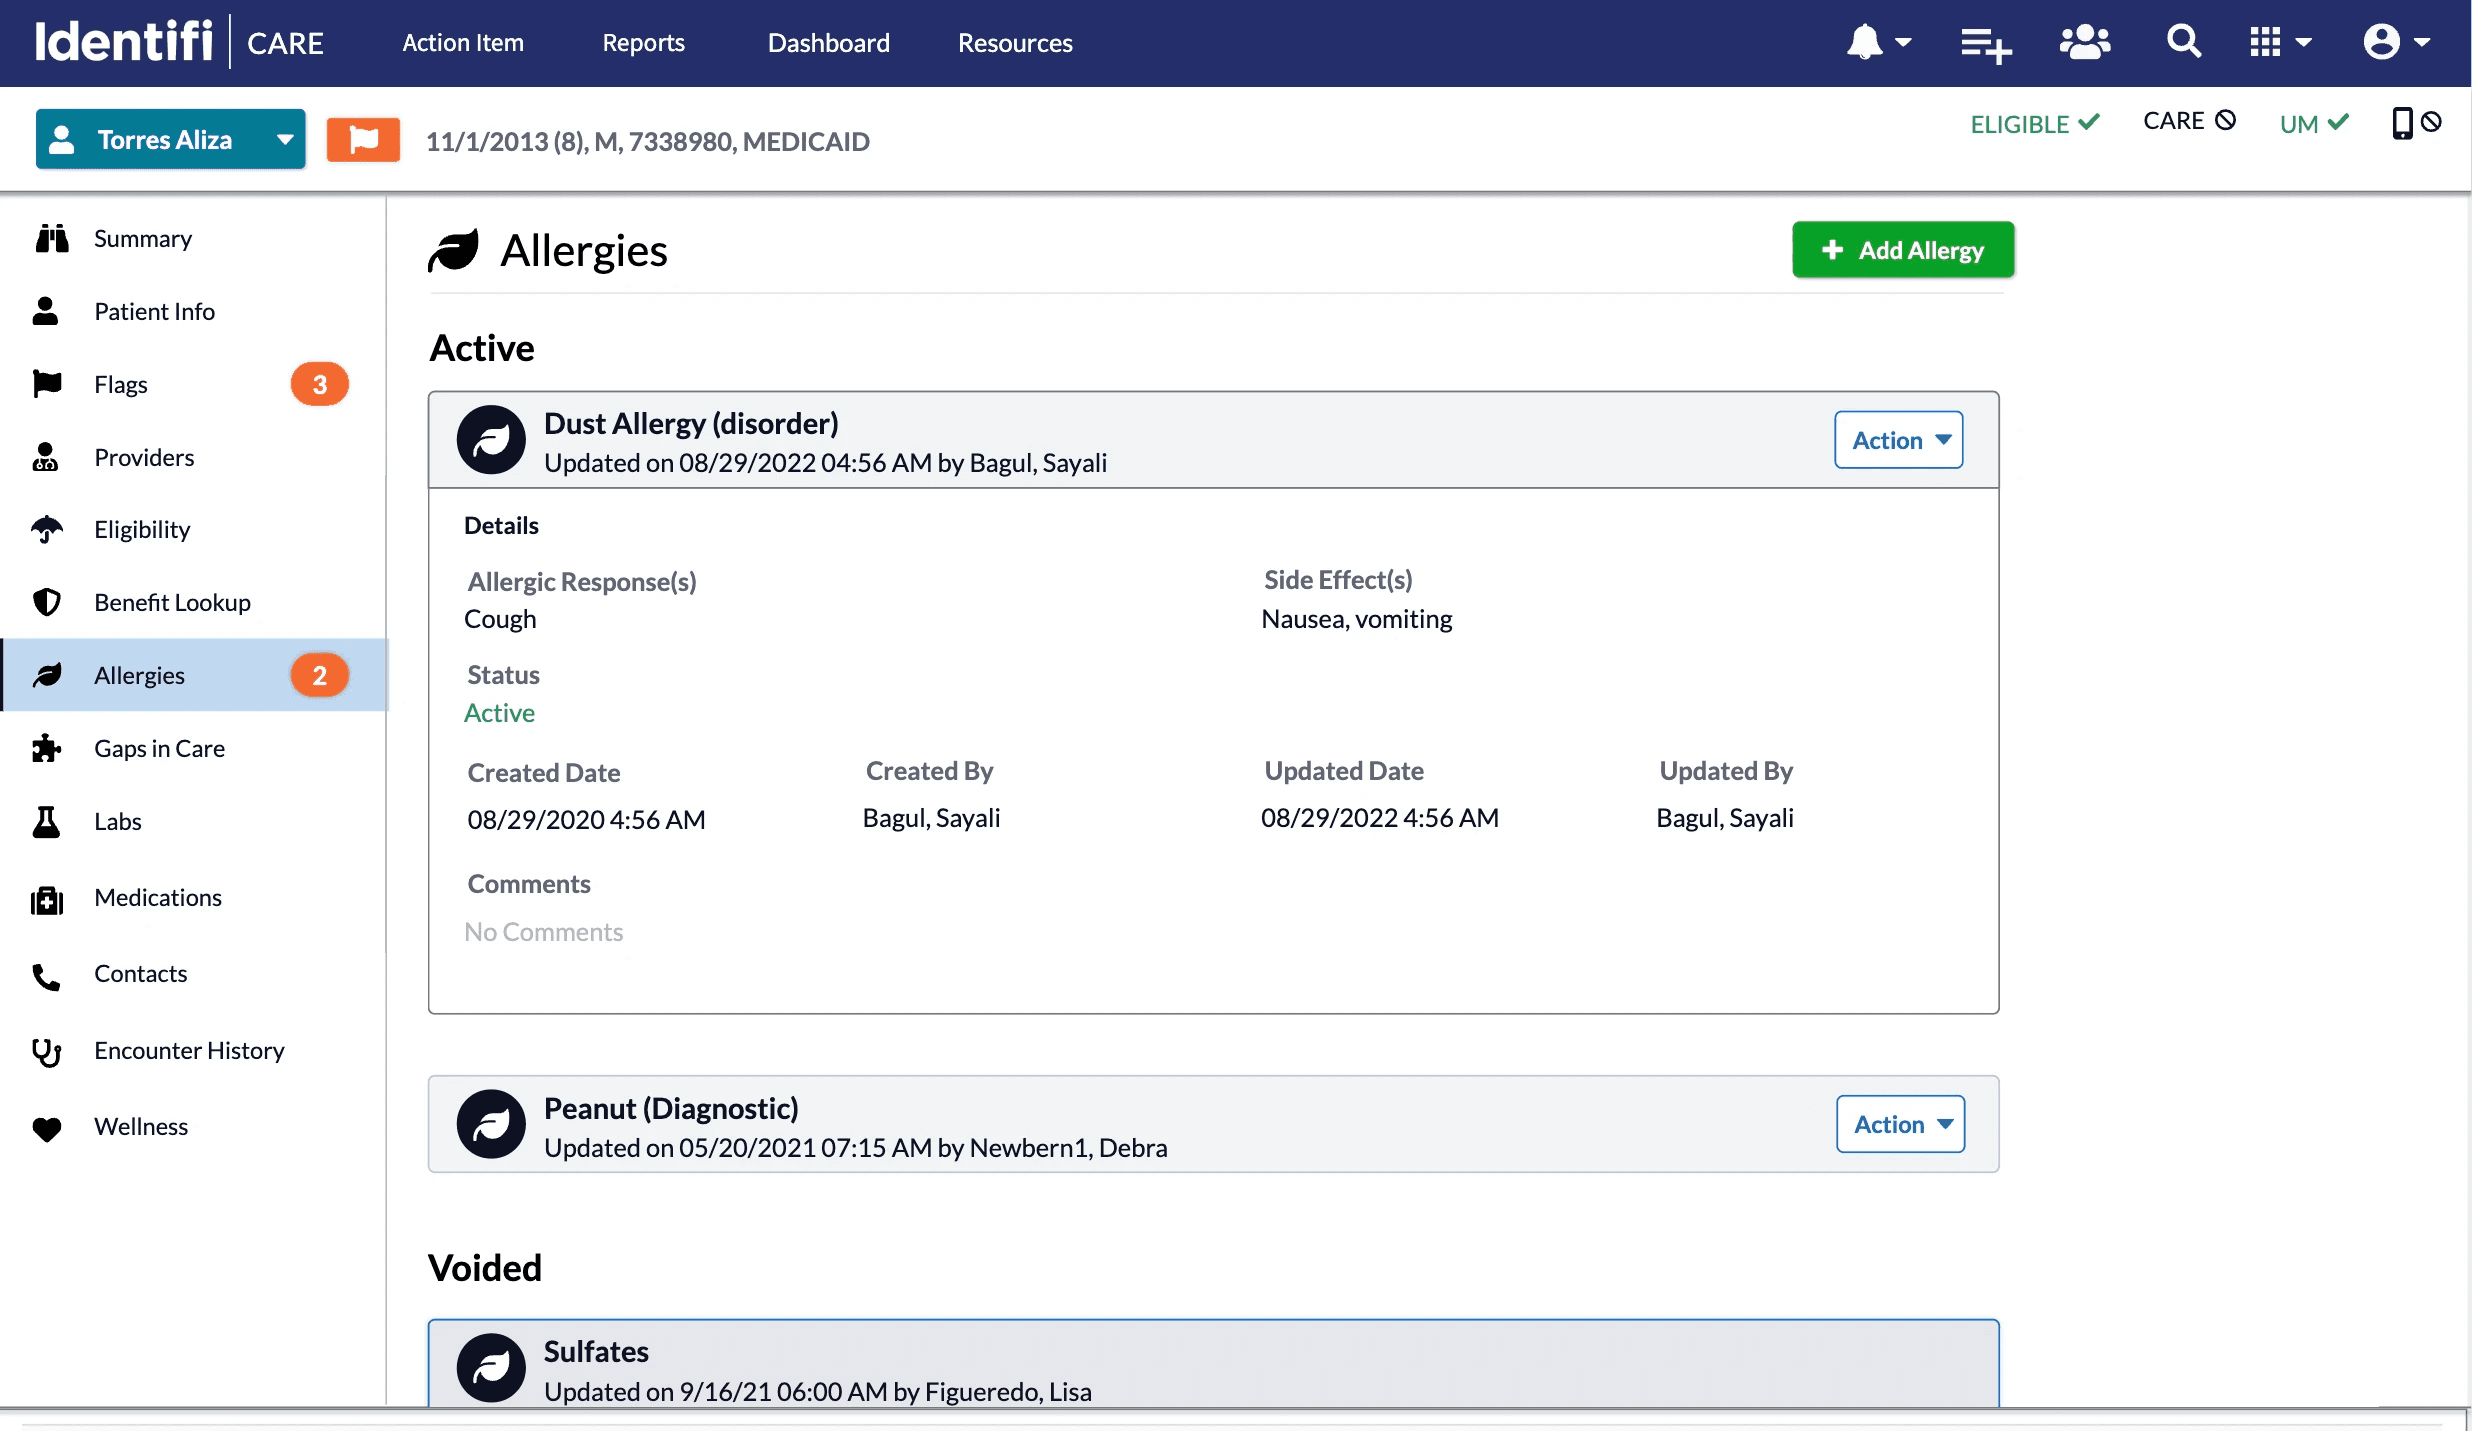Click the notifications bell icon
This screenshot has width=2472, height=1431.
[1866, 43]
